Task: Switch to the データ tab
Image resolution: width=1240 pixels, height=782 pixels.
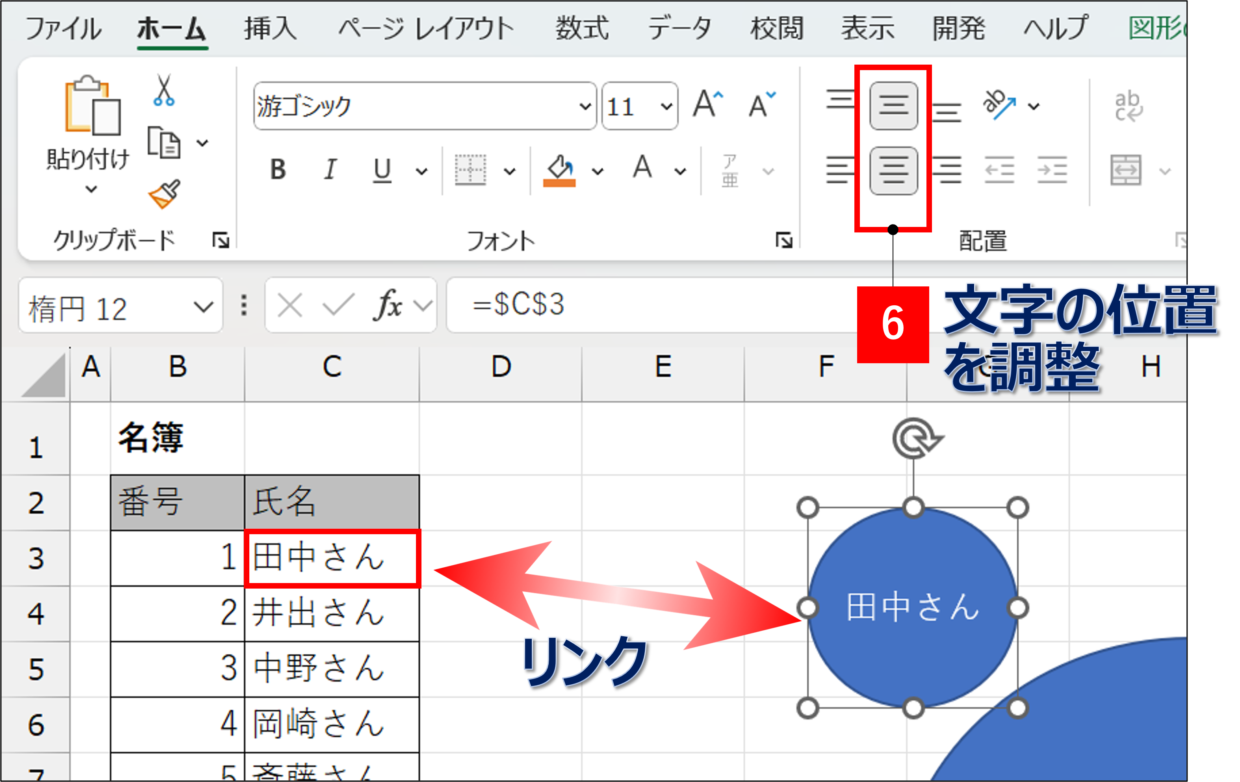Action: pyautogui.click(x=682, y=28)
